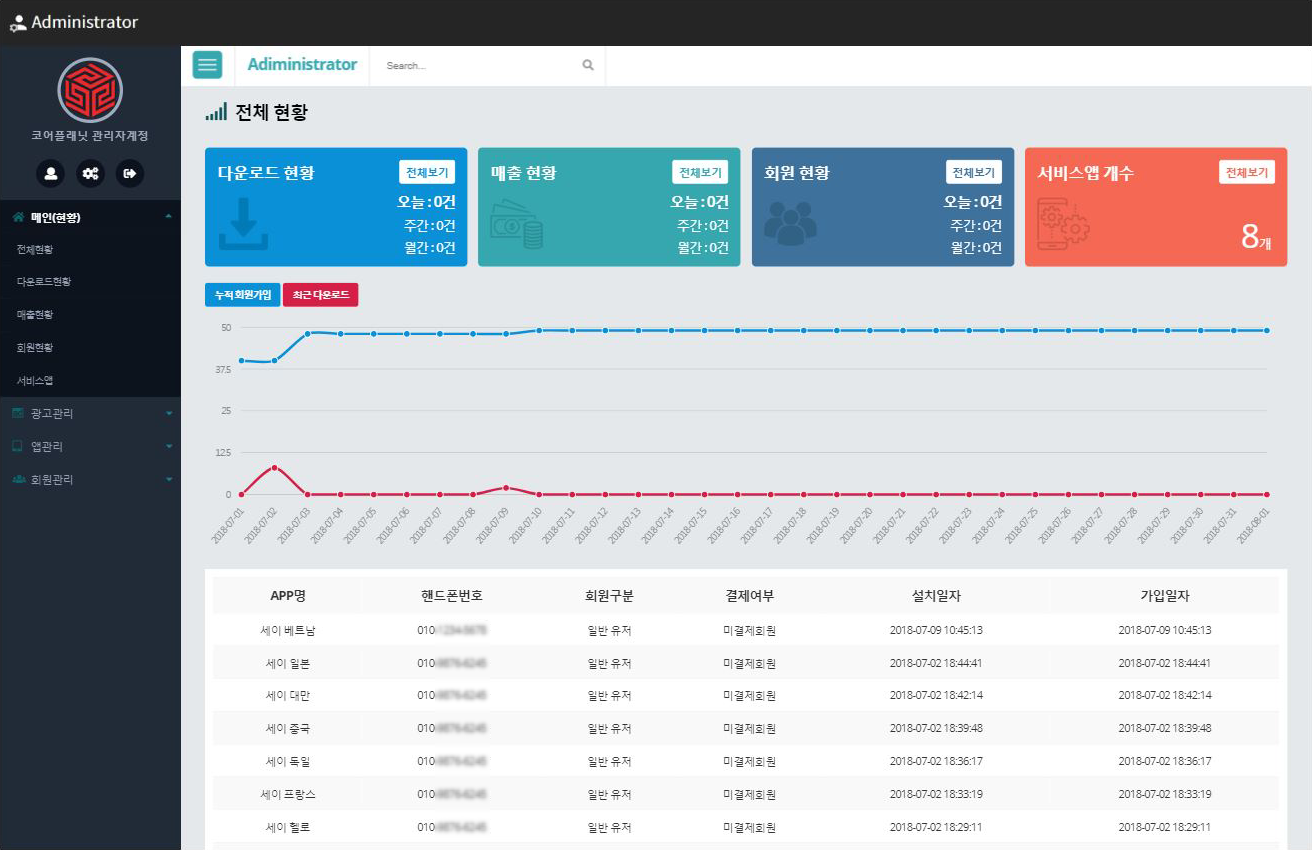Select the 세이 프랑스 app name cell
The height and width of the screenshot is (850, 1312).
(x=288, y=794)
